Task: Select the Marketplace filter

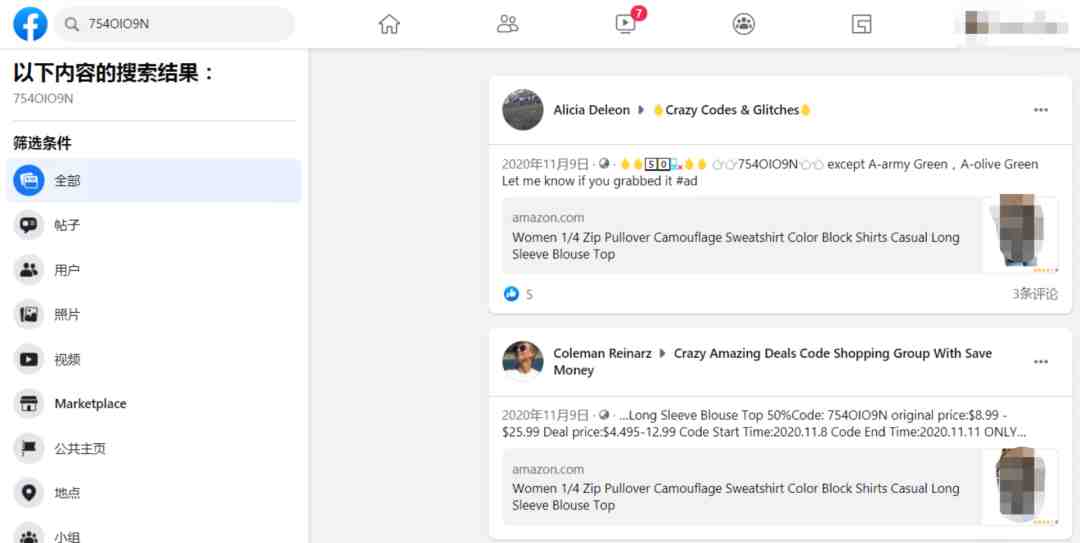Action: [154, 404]
